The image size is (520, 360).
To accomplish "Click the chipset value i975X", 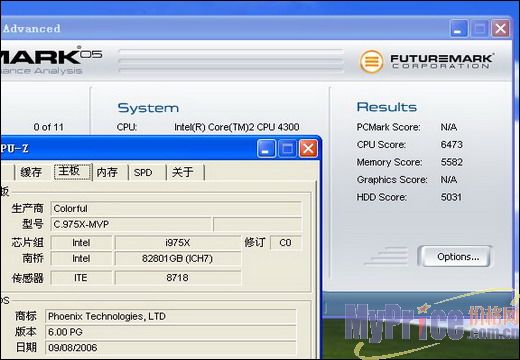I will [x=178, y=242].
